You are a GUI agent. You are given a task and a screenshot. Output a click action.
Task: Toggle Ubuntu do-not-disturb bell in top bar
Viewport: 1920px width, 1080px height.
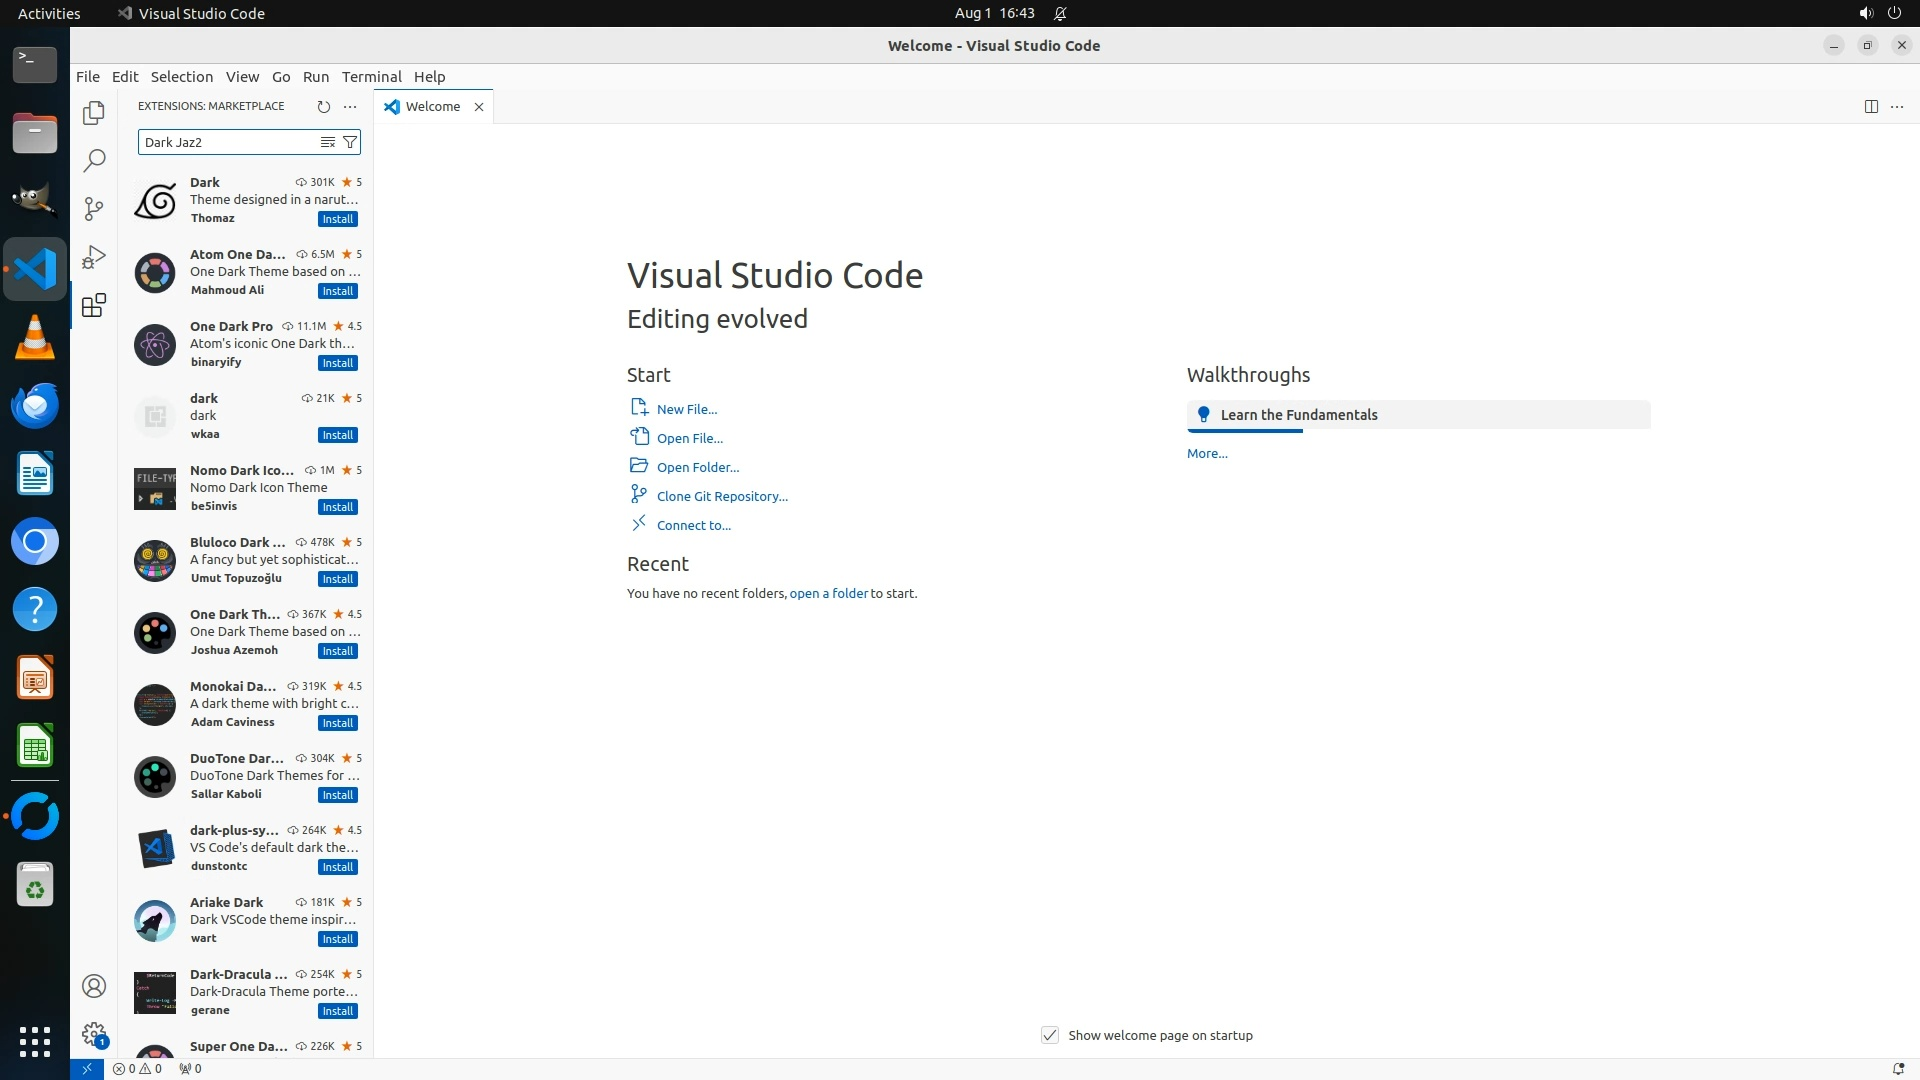pyautogui.click(x=1060, y=13)
